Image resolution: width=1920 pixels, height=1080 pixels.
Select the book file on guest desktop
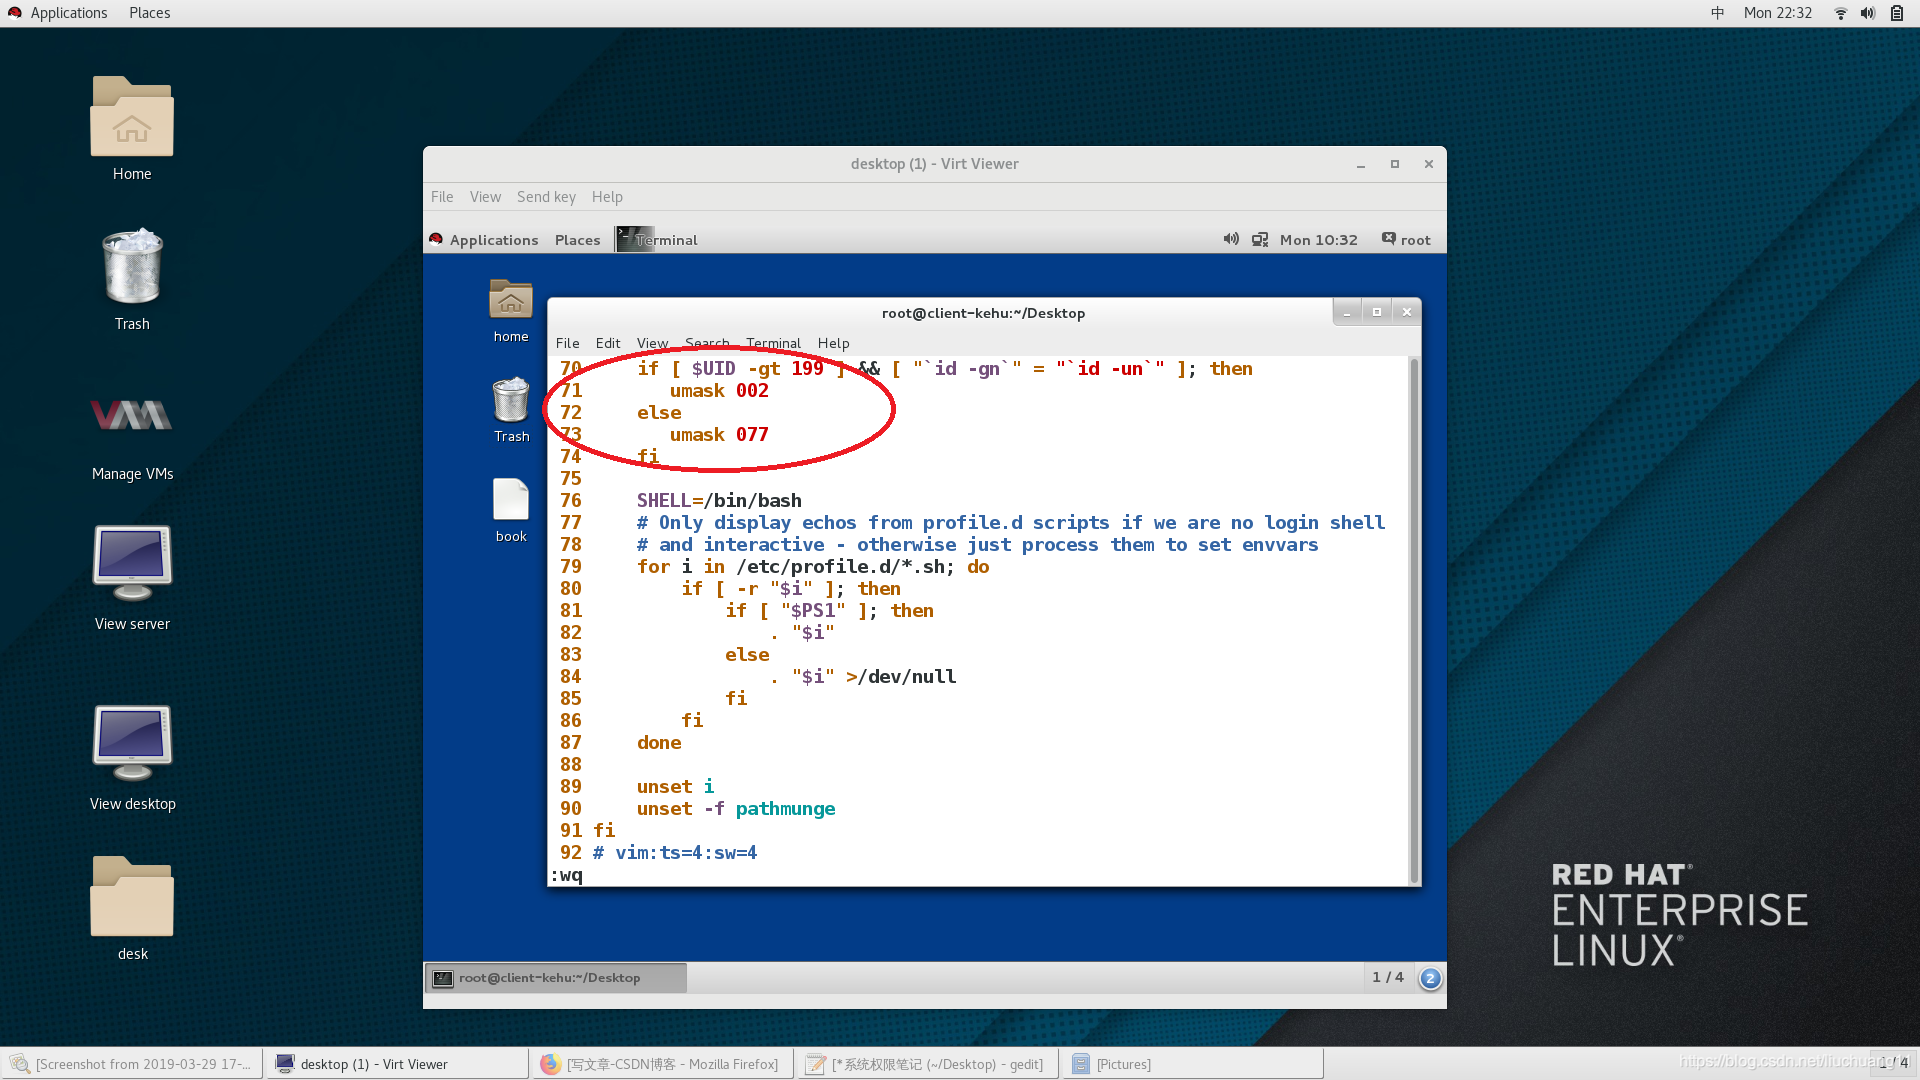(511, 499)
